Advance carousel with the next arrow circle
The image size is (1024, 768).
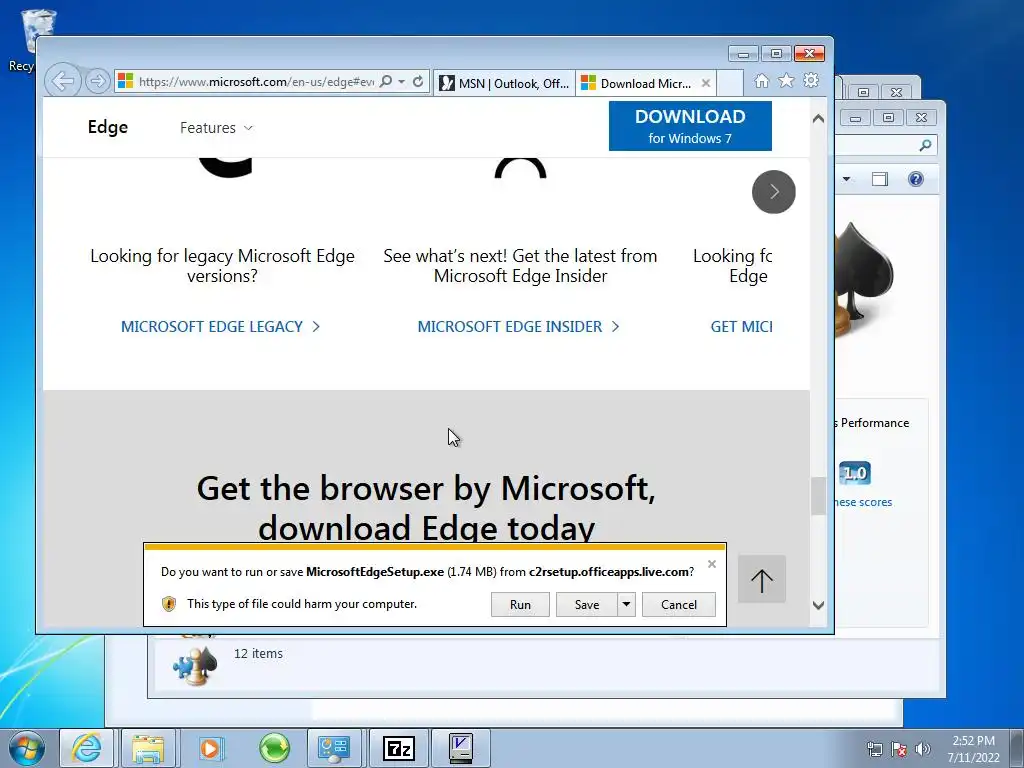tap(774, 192)
